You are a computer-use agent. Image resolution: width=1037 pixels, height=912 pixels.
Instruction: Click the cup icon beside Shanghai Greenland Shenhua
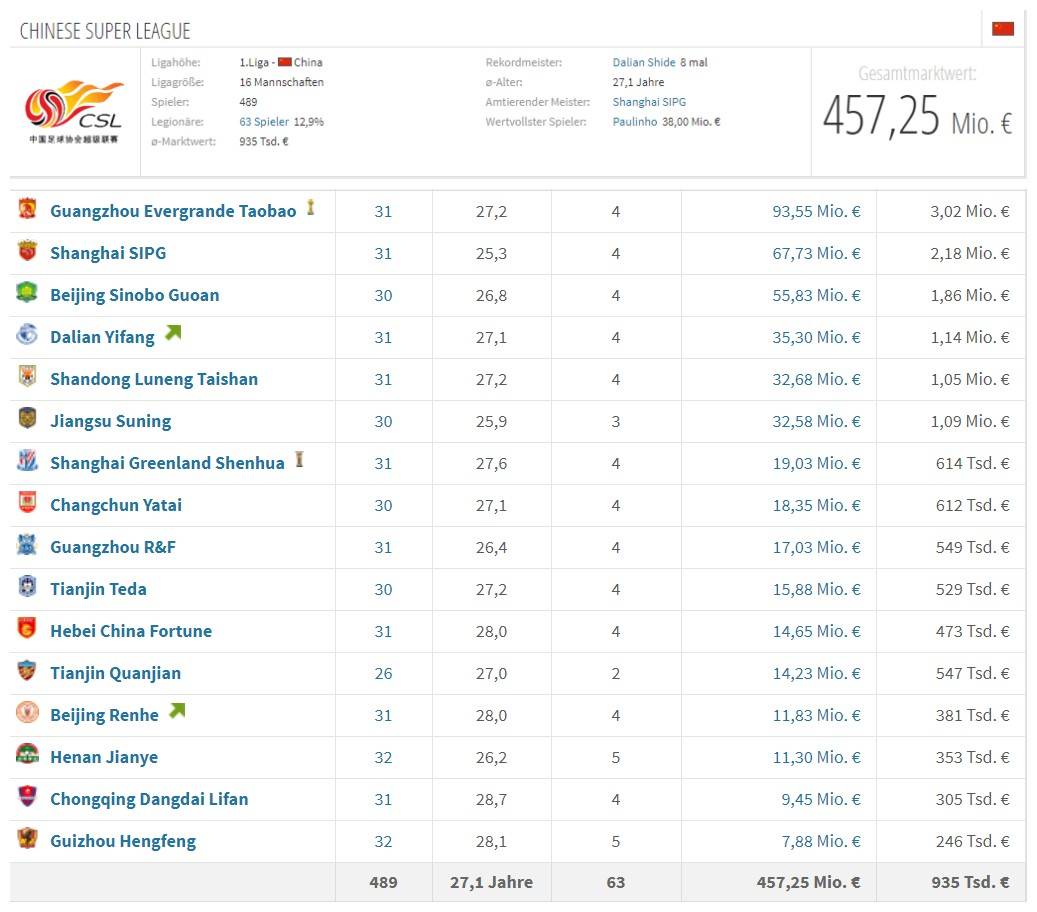[x=299, y=461]
